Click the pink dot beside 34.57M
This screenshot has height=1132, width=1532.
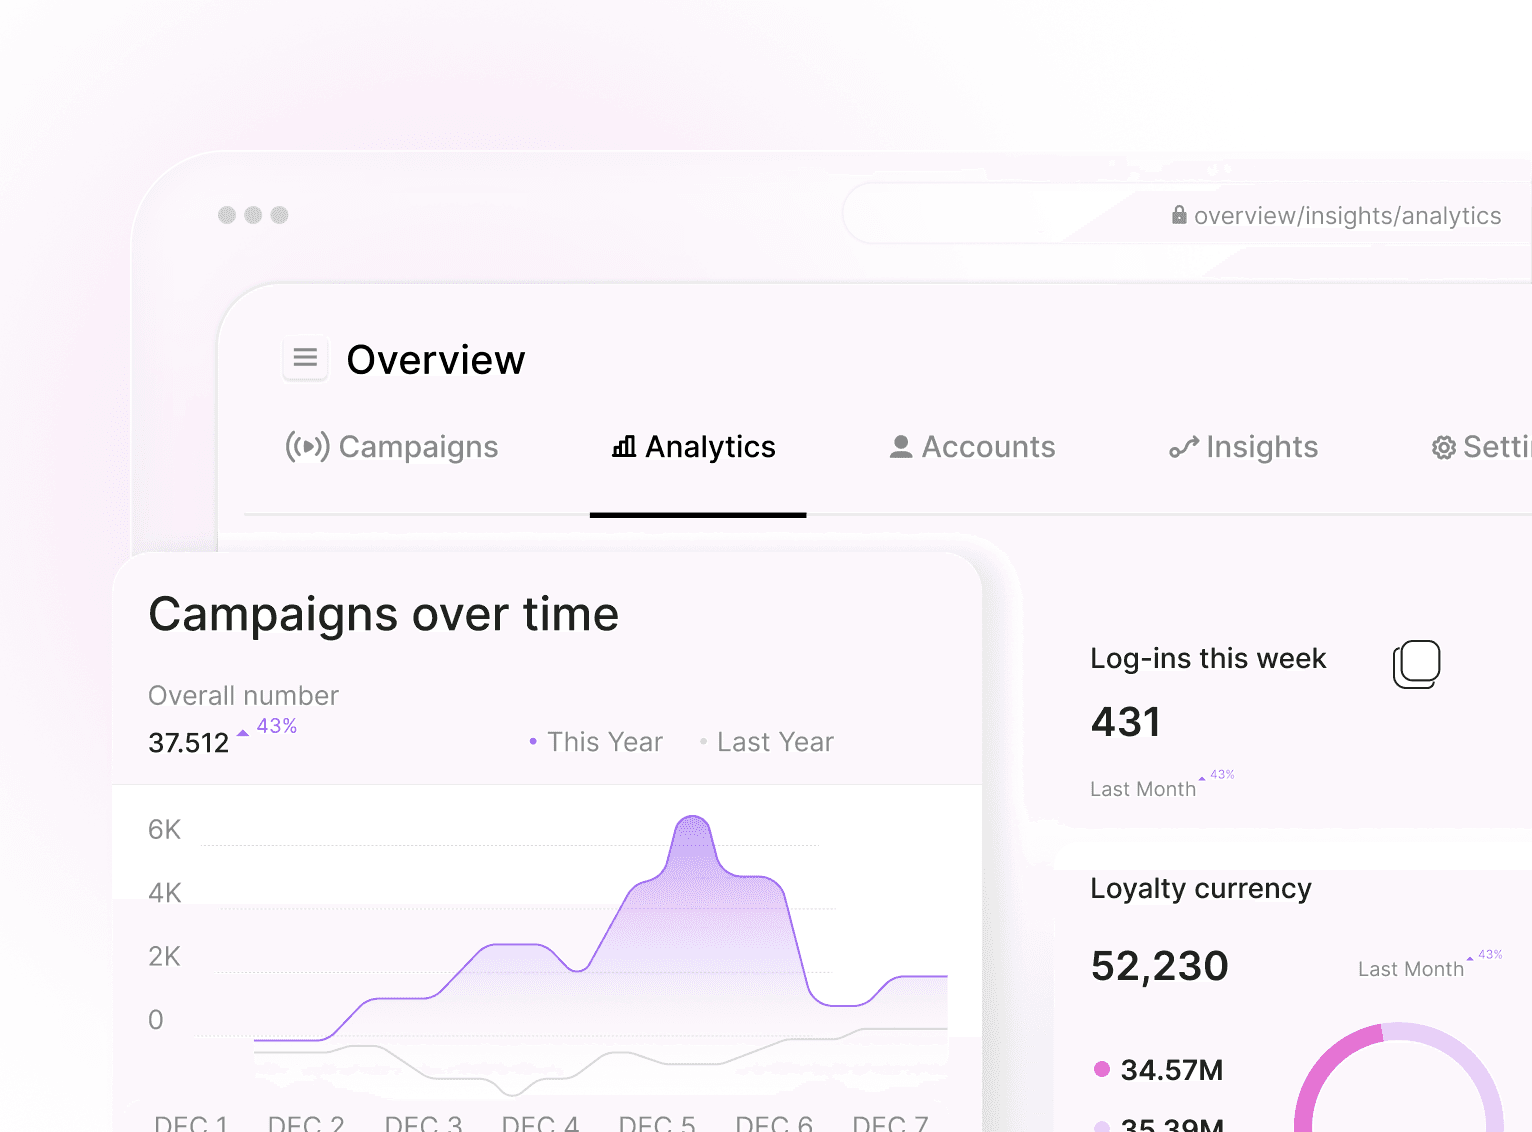[1102, 1069]
